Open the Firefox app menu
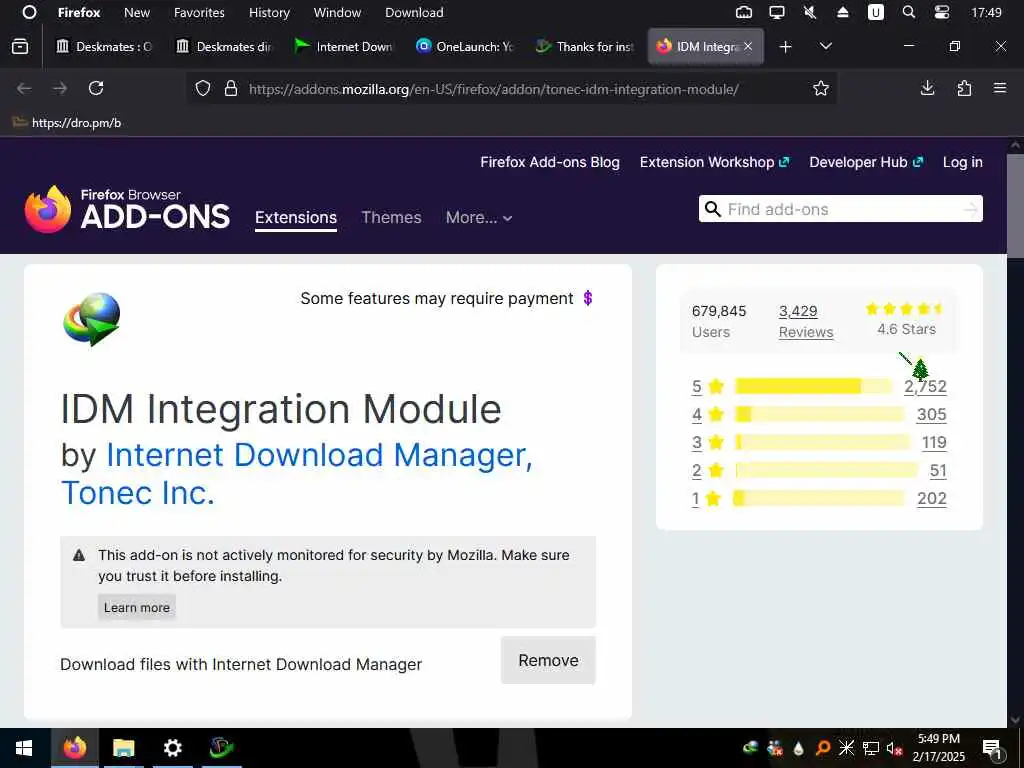The width and height of the screenshot is (1024, 768). [x=79, y=12]
